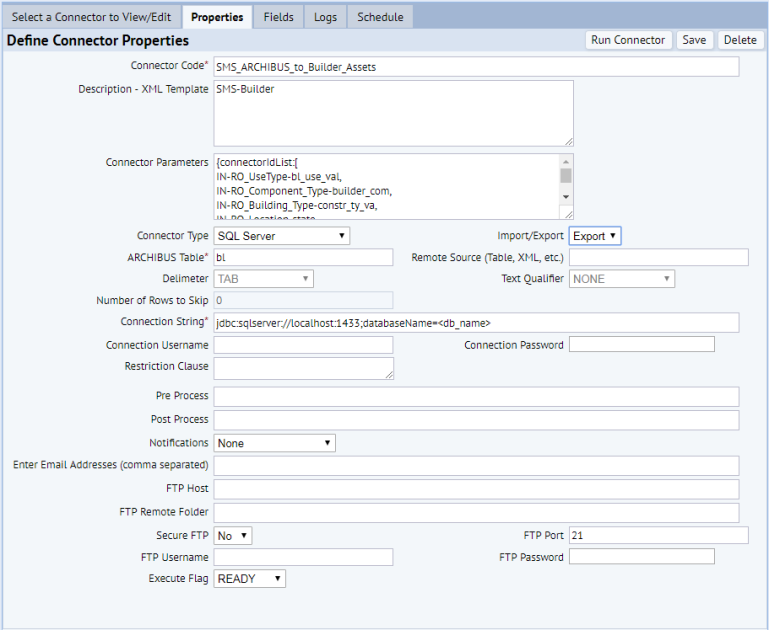Screen dimensions: 769x630
Task: Open the Notifications dropdown
Action: 275,443
